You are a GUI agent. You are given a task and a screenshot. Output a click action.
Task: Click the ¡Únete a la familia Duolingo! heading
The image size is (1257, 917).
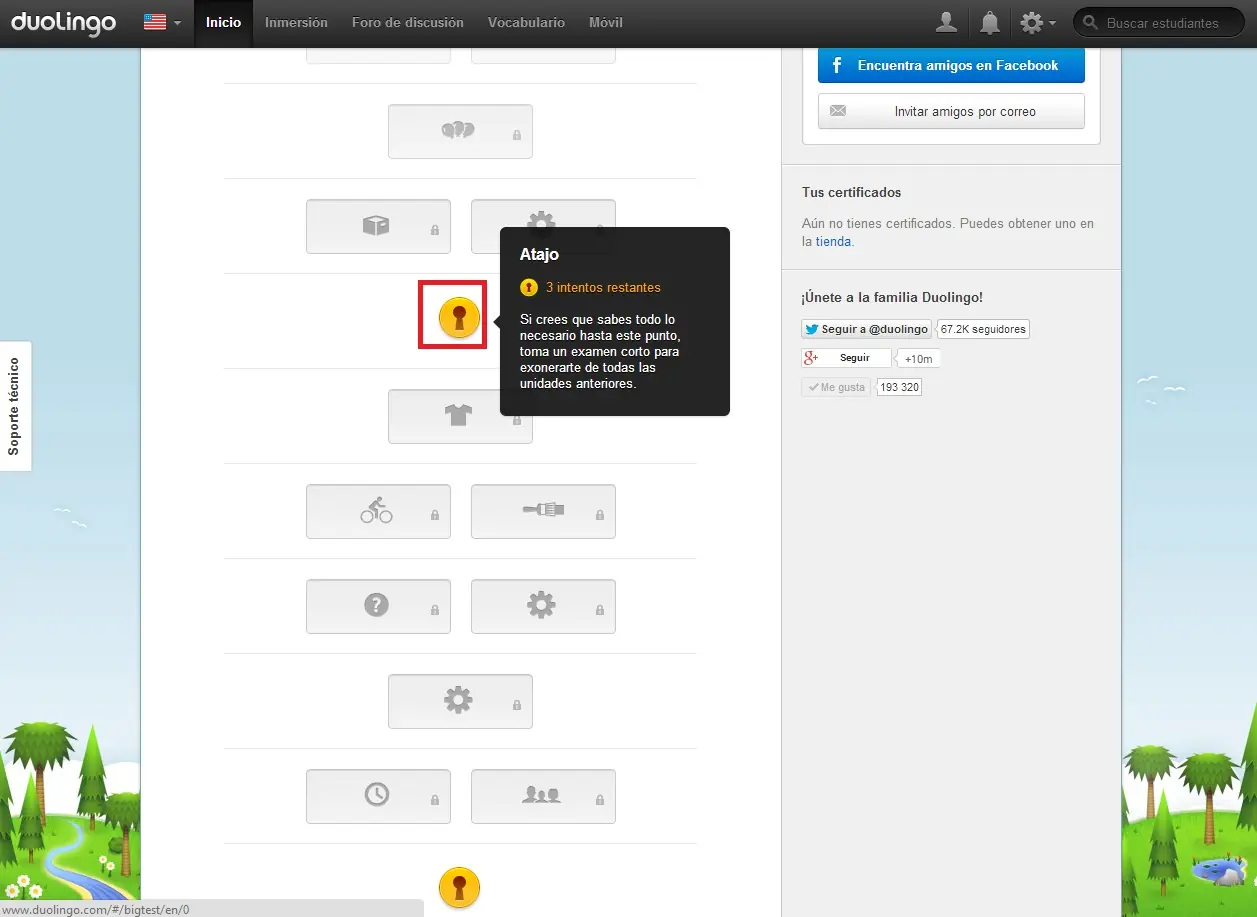tap(892, 298)
